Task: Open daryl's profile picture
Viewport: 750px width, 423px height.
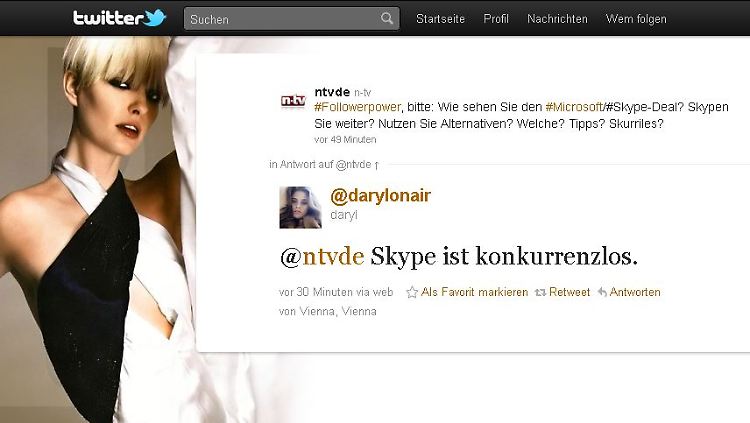Action: (x=300, y=208)
